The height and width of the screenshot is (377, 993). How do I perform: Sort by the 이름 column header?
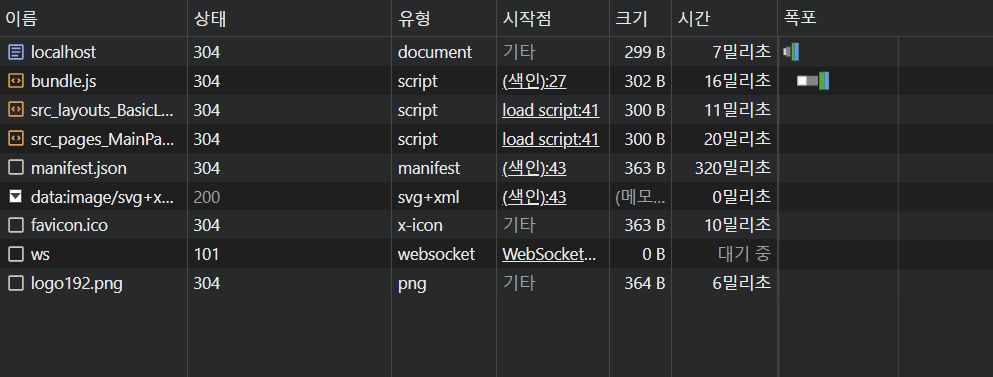94,18
